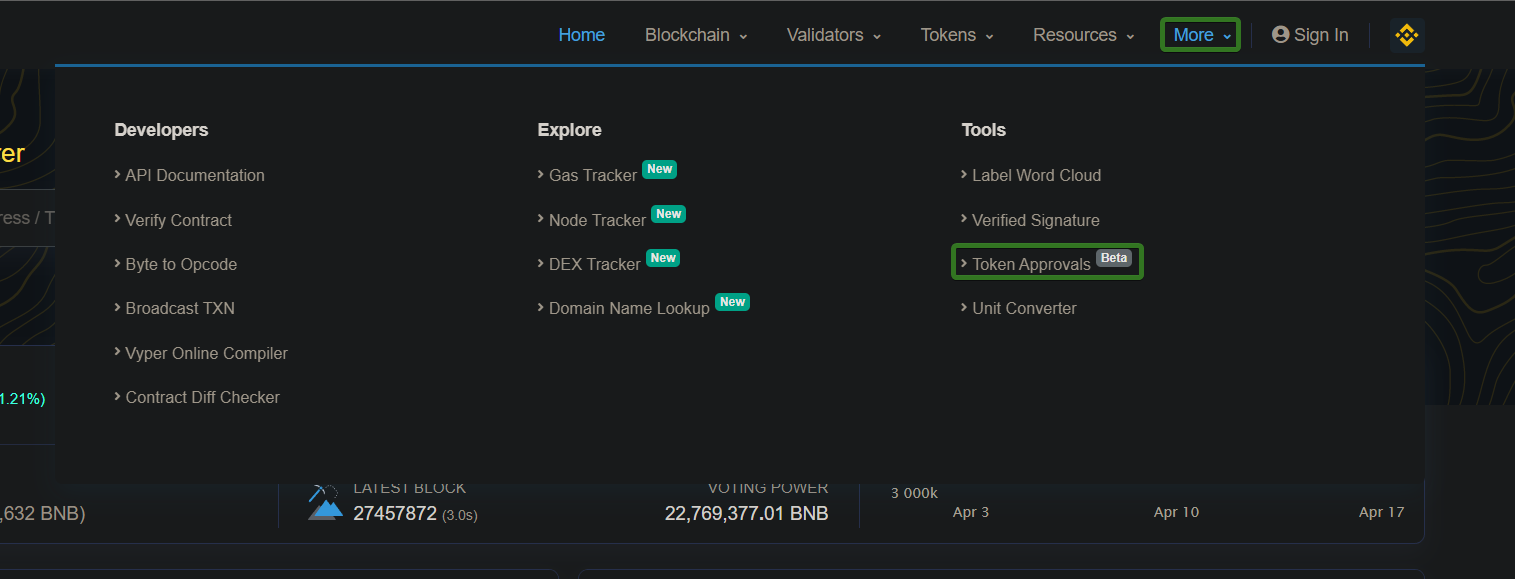Collapse the More dropdown menu

coord(1200,35)
